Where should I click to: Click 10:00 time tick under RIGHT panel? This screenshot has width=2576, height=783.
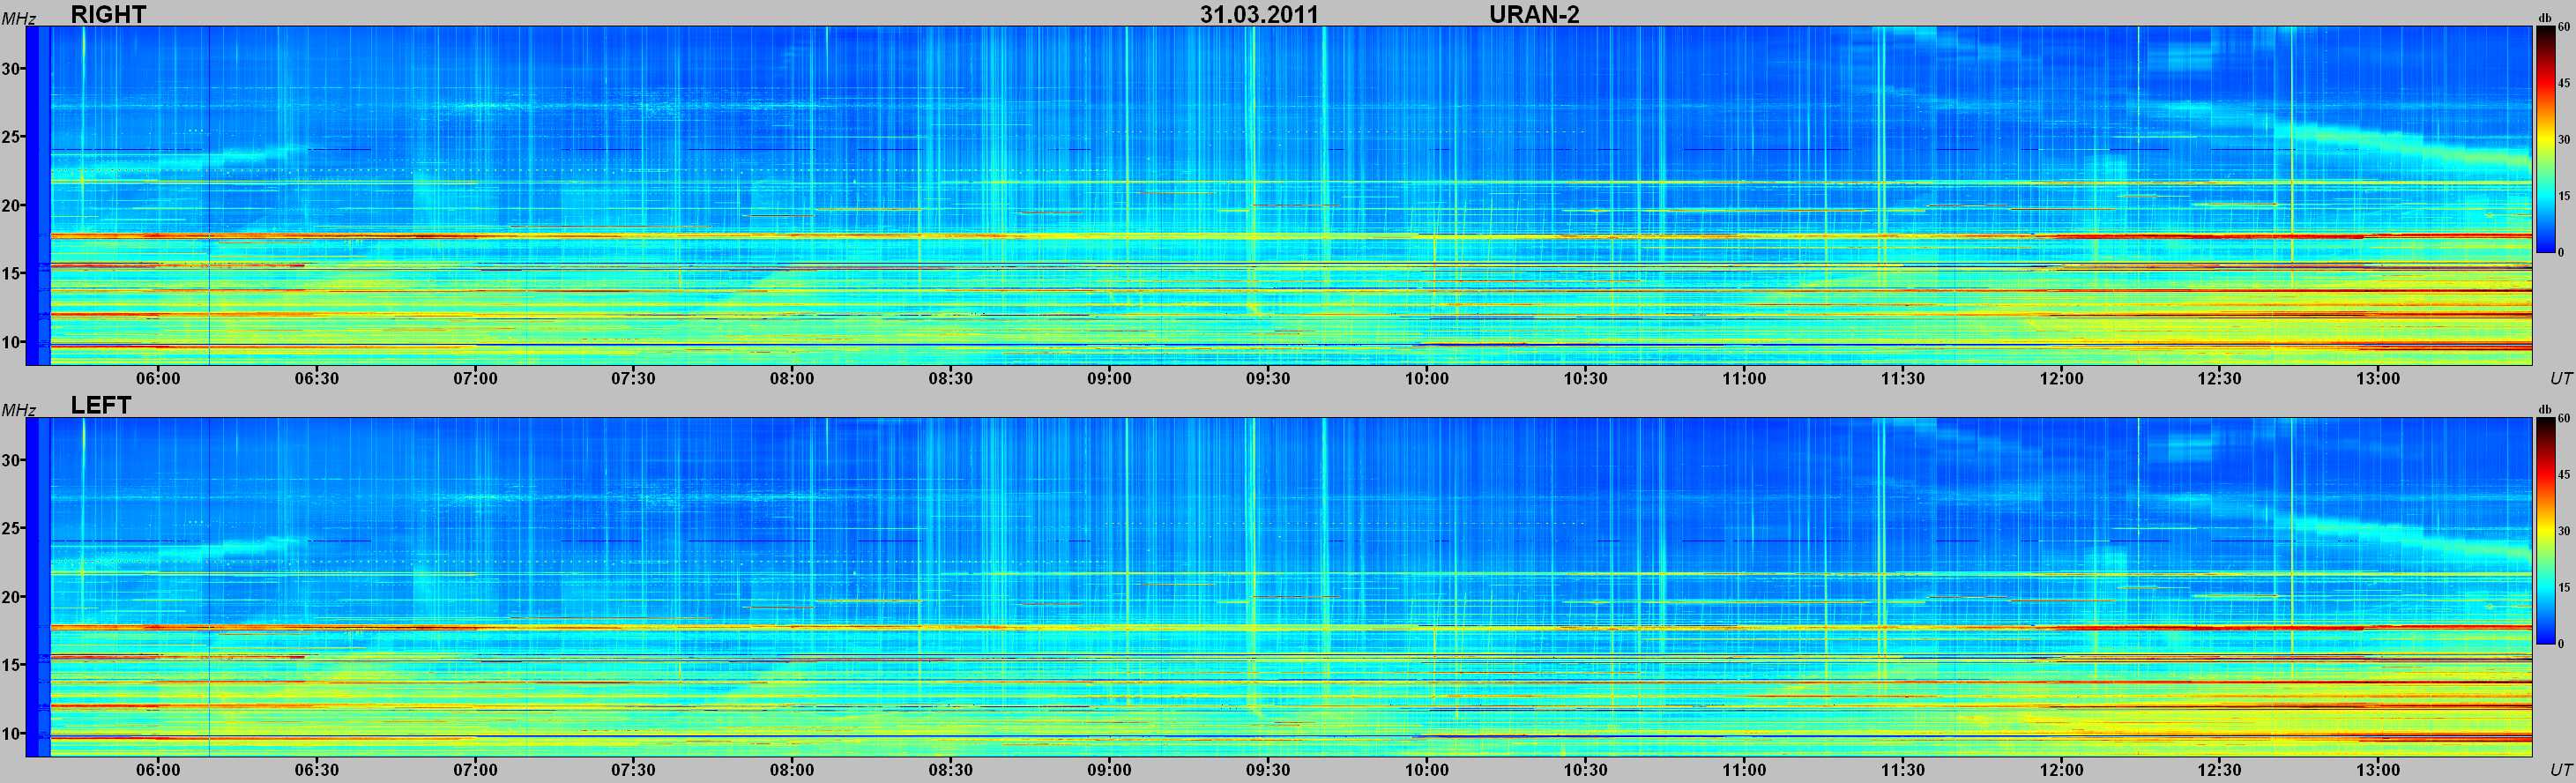tap(1426, 378)
